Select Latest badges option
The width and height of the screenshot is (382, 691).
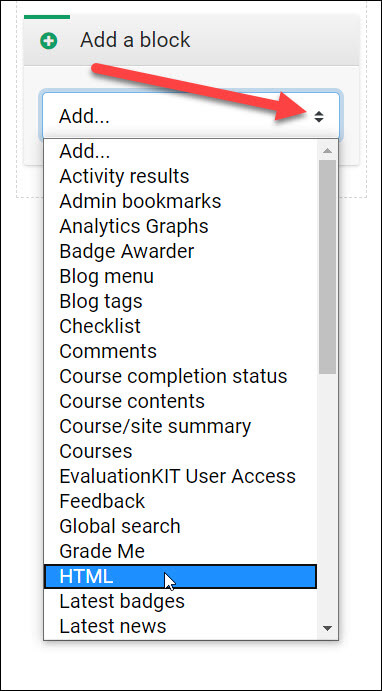pos(122,601)
